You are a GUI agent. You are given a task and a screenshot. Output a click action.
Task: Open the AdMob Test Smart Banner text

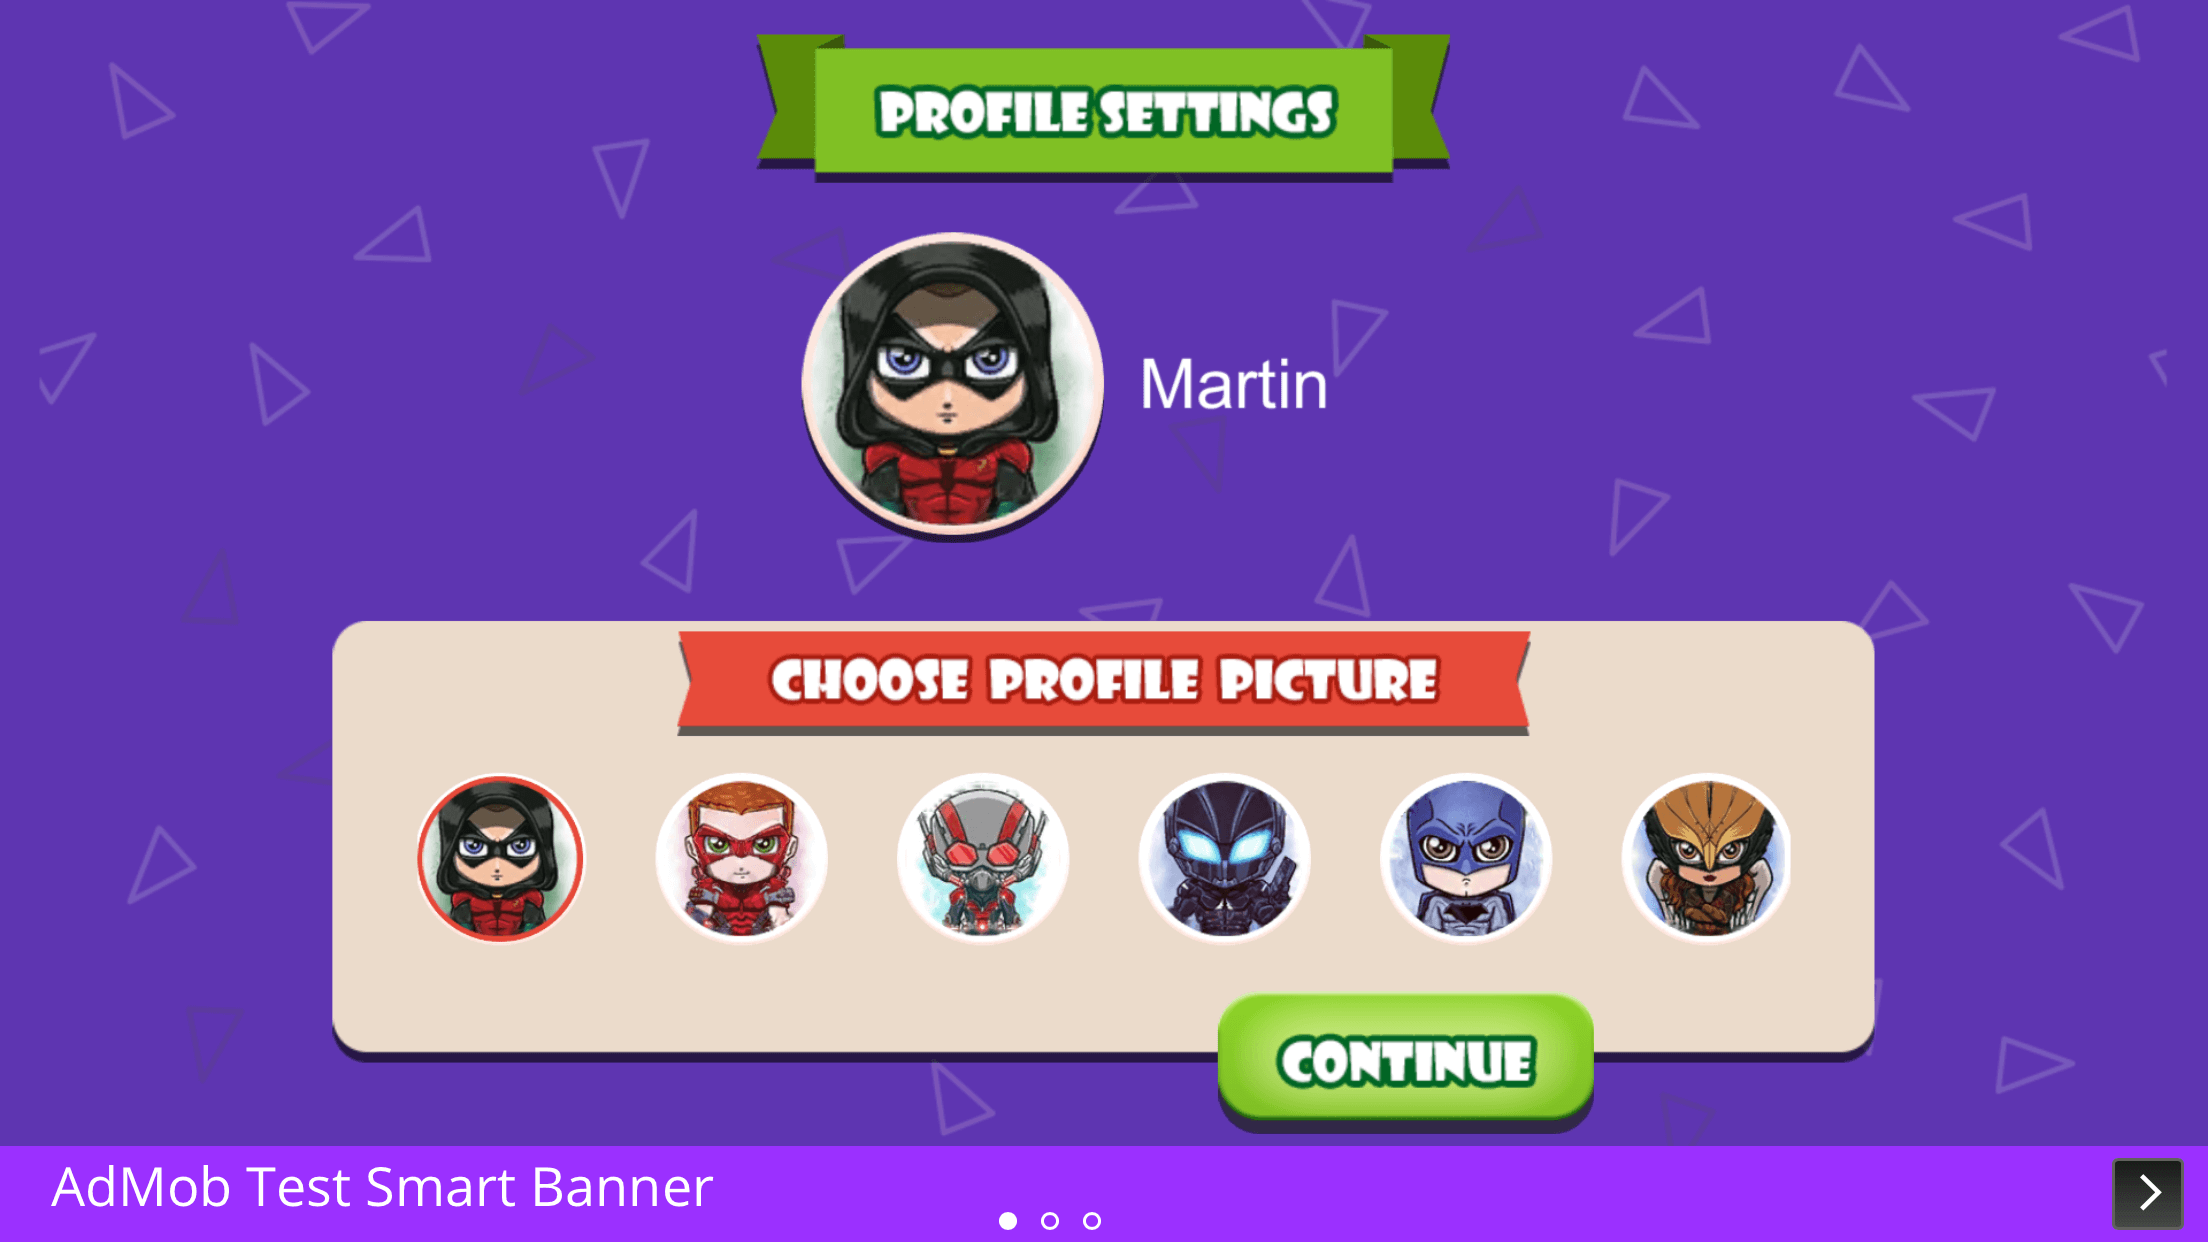click(x=382, y=1187)
